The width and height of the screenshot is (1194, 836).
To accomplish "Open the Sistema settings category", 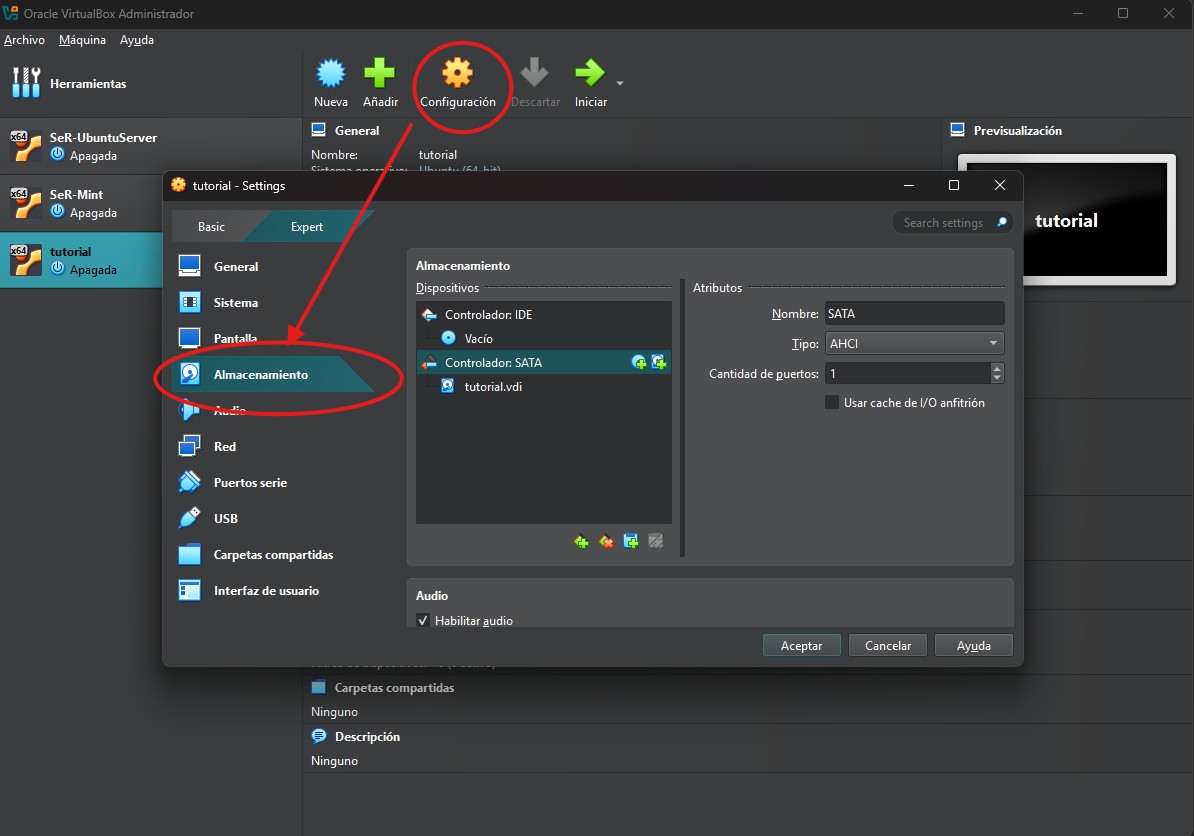I will coord(235,302).
